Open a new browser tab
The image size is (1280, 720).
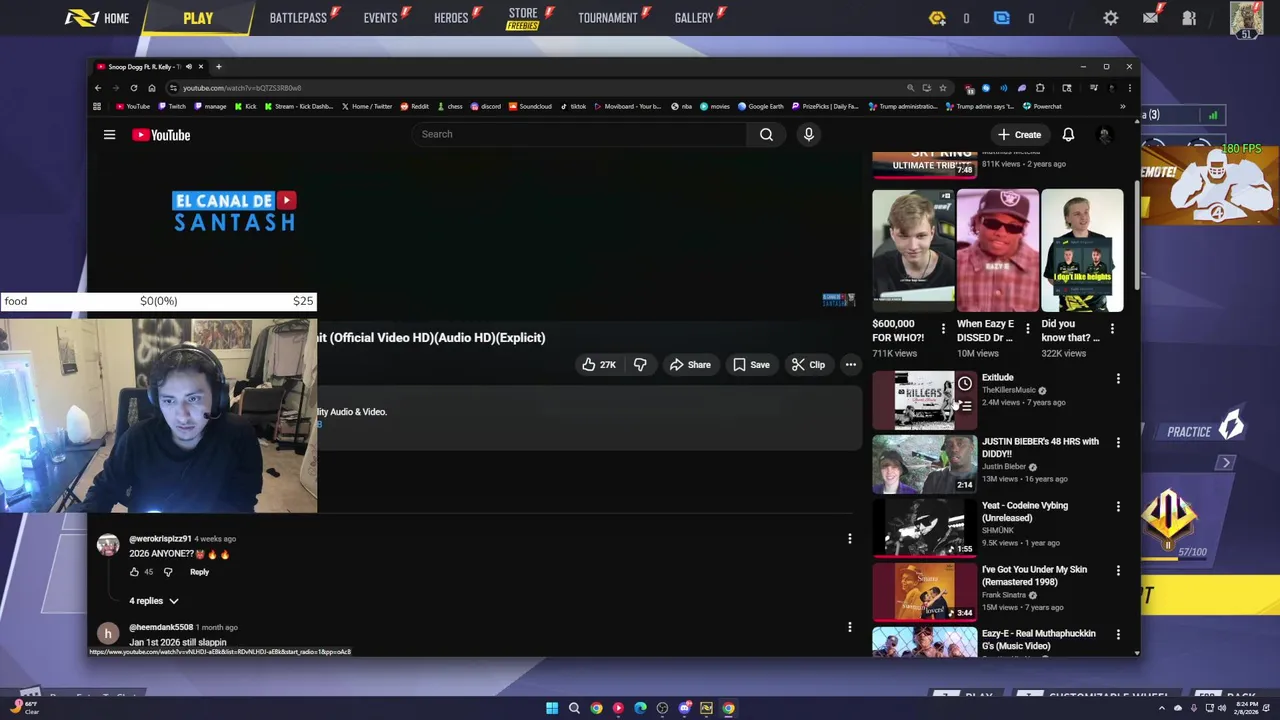(218, 67)
